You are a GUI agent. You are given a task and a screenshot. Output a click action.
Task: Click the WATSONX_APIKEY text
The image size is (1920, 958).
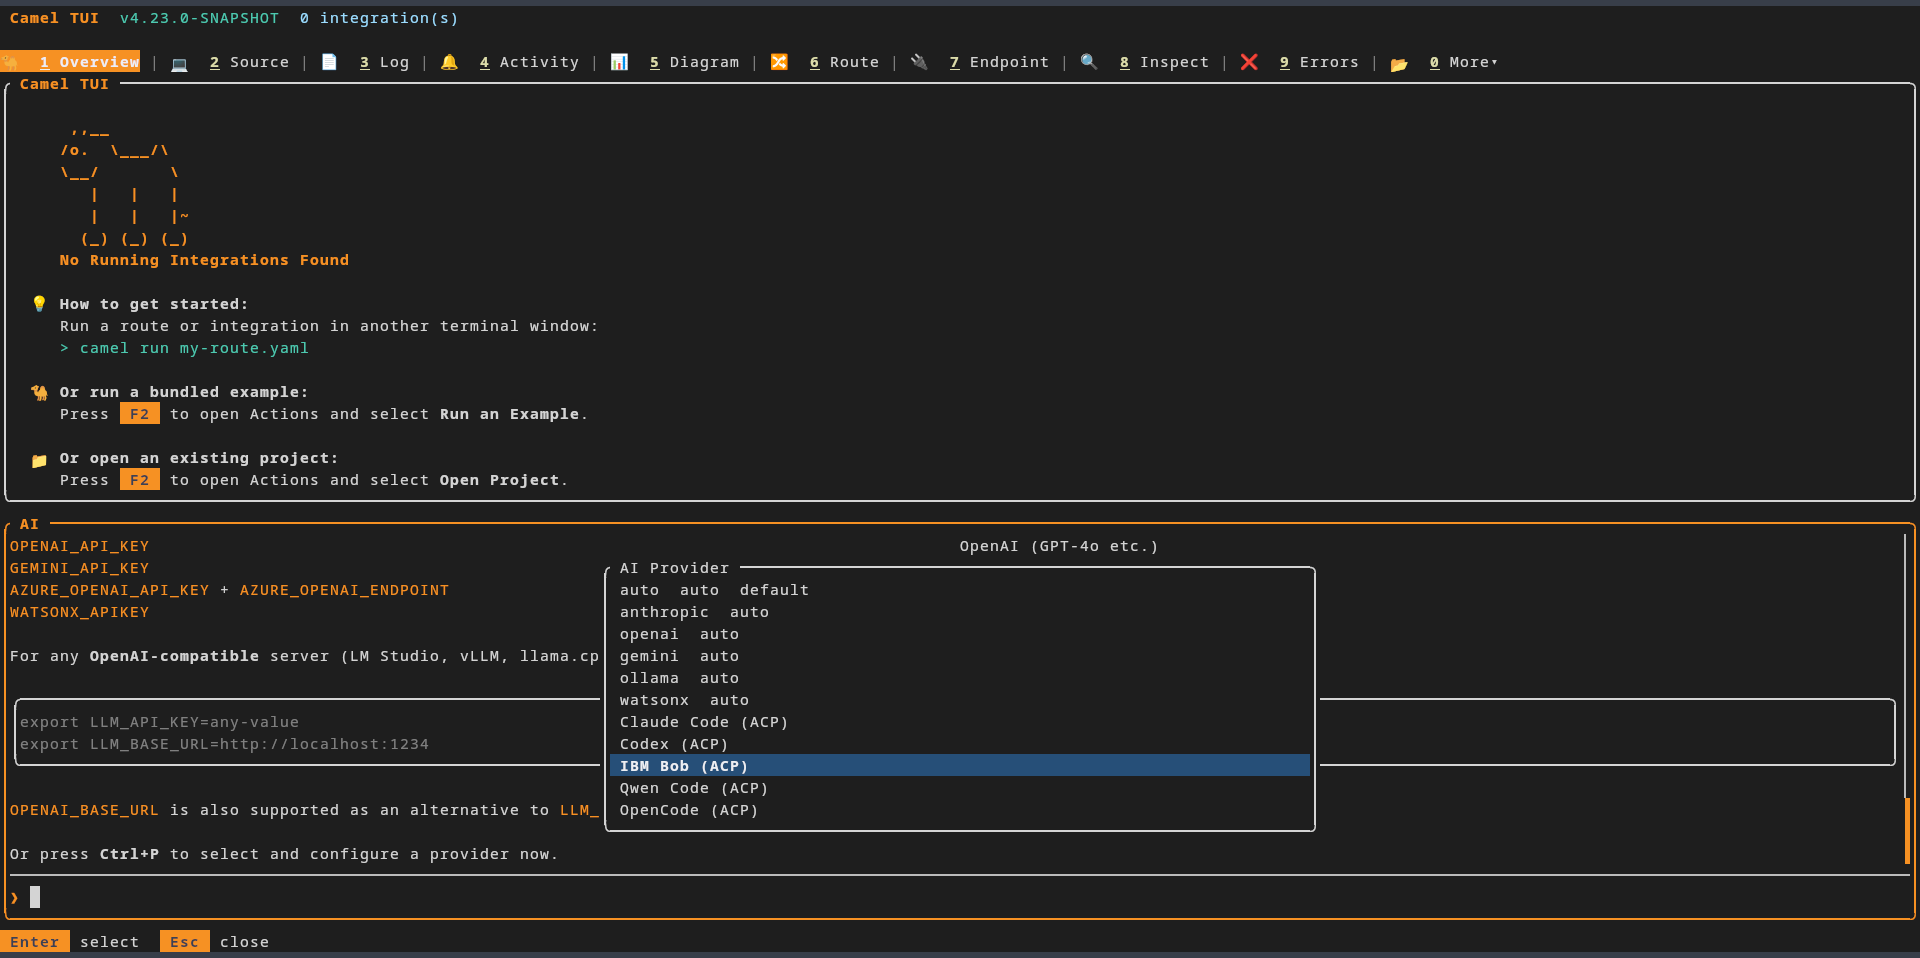tap(79, 612)
